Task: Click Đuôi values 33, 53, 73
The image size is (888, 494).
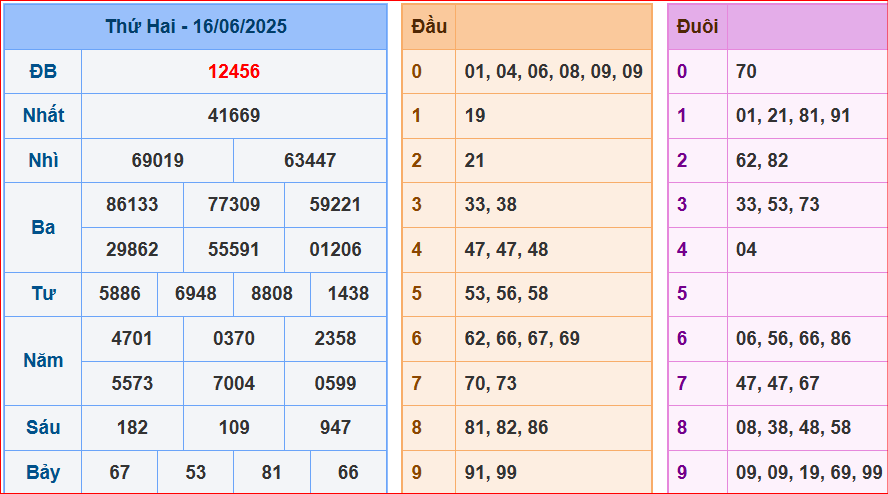Action: pyautogui.click(x=778, y=205)
